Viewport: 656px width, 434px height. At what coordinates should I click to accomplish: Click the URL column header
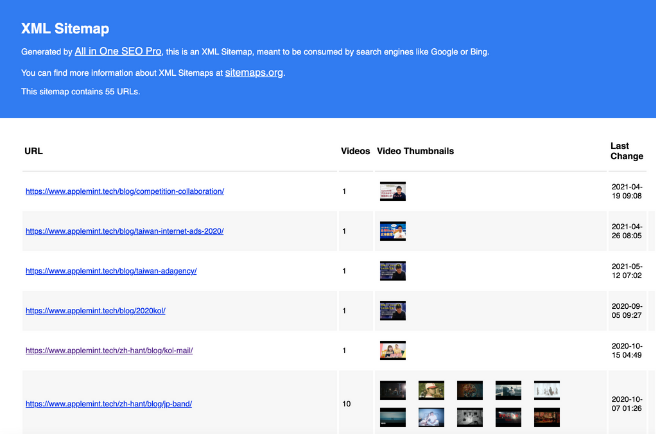tap(33, 151)
